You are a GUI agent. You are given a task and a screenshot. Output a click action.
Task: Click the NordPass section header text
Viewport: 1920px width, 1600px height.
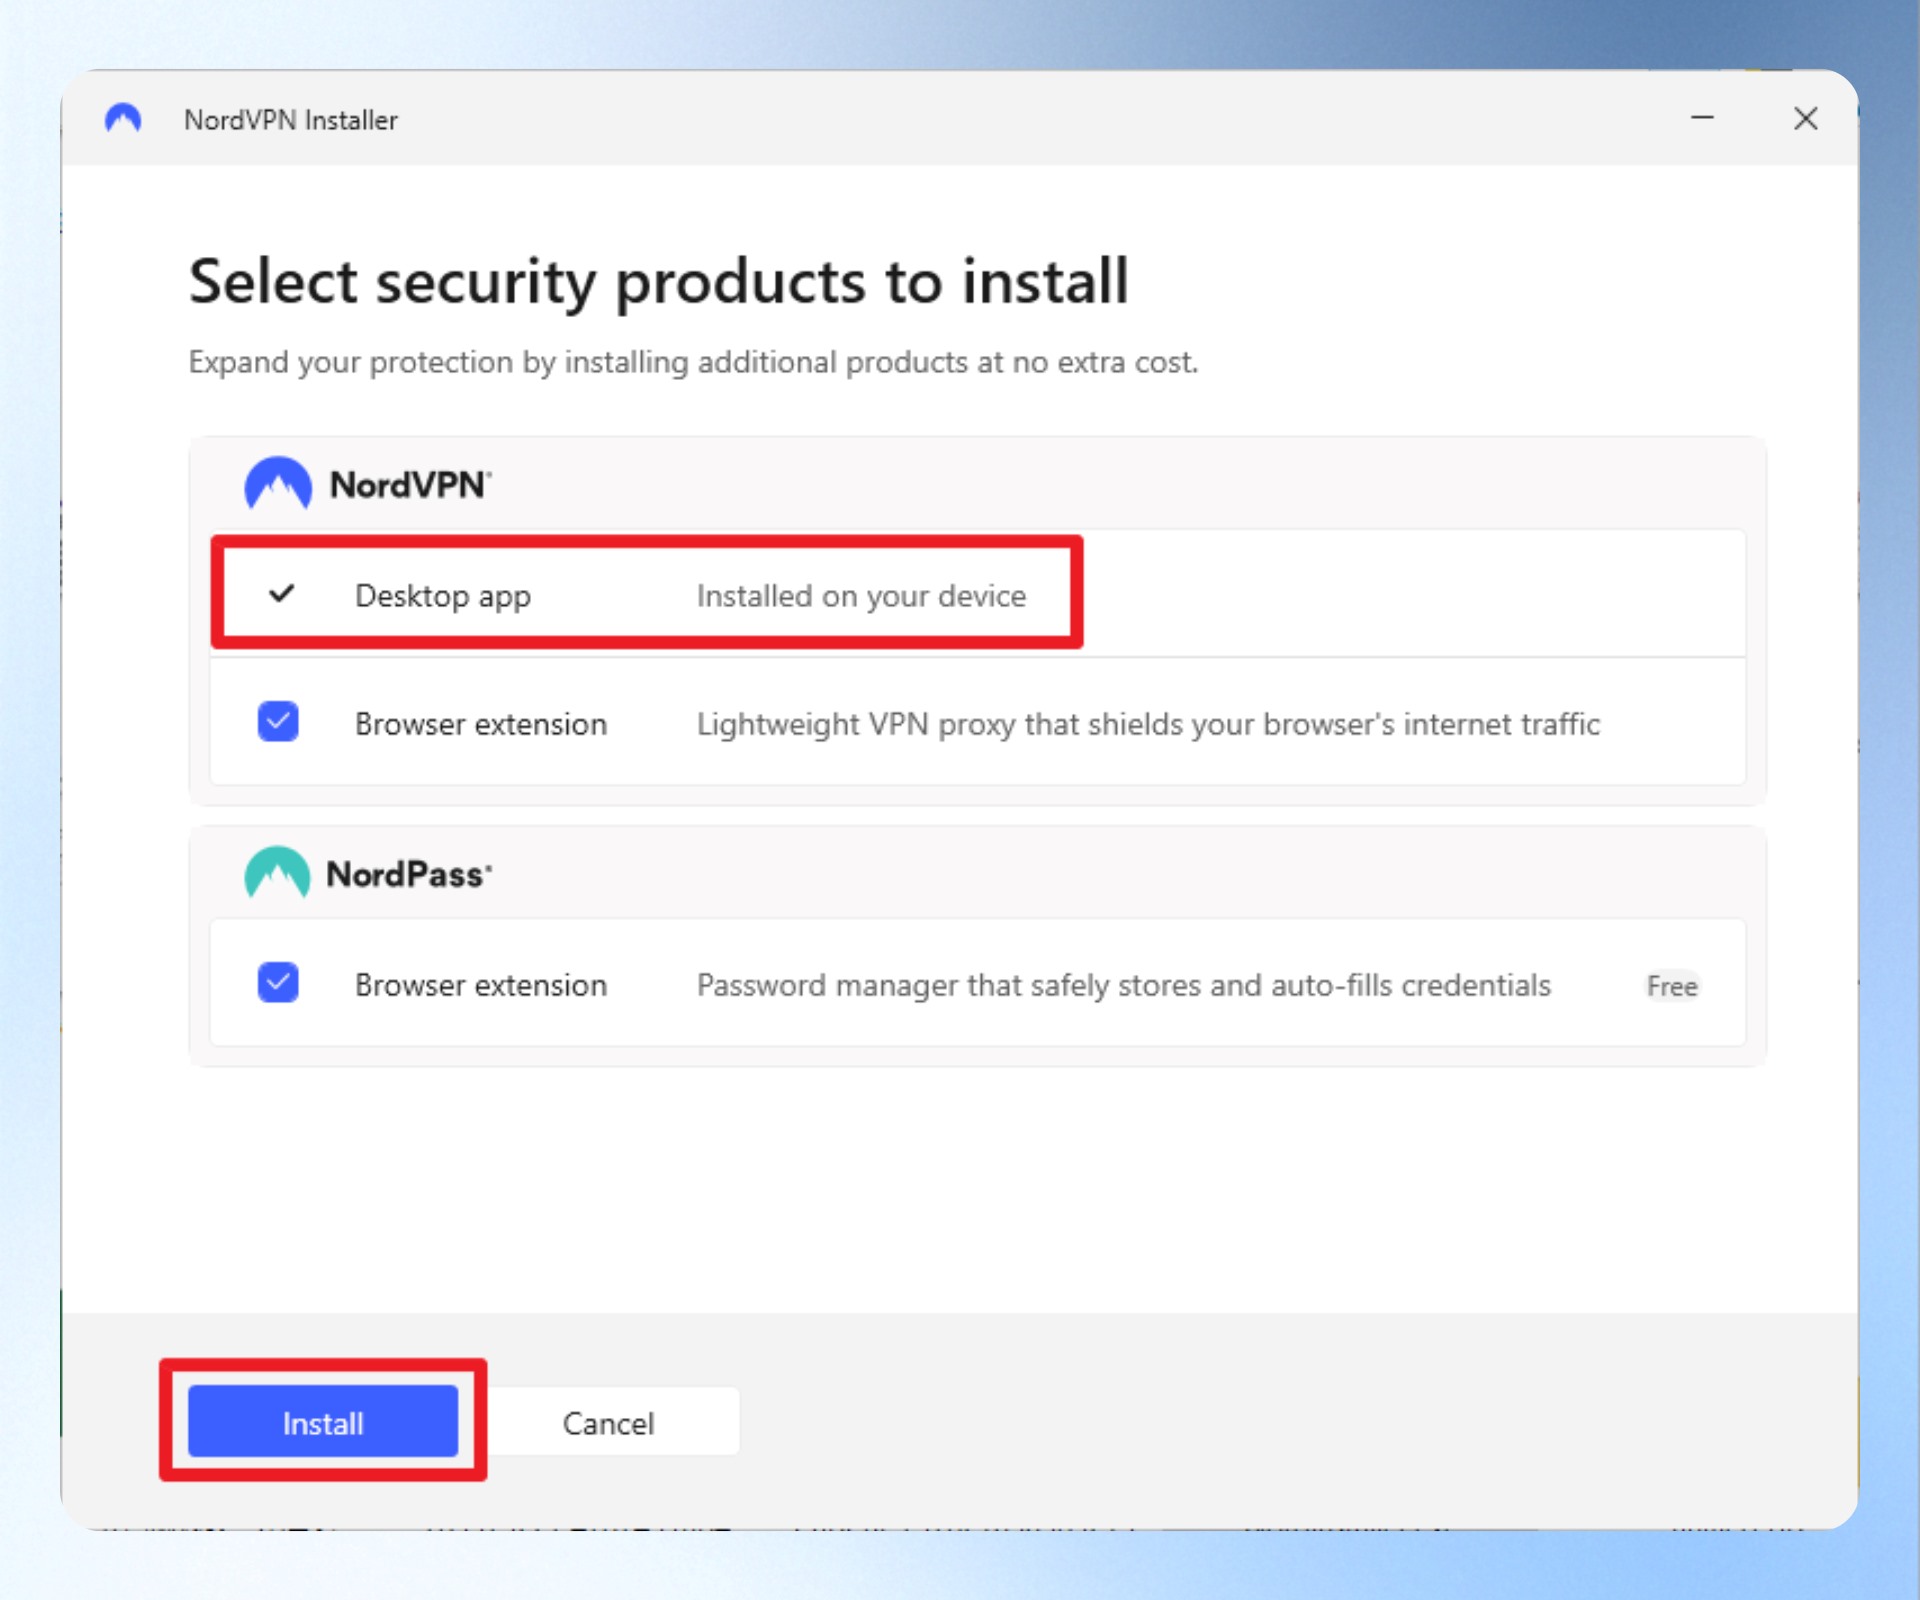[x=409, y=875]
